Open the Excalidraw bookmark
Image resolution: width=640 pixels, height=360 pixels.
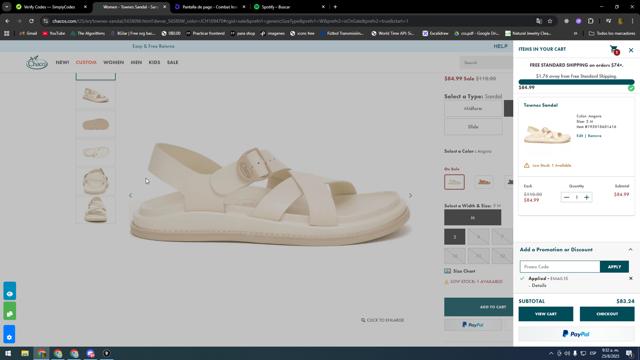tap(435, 33)
